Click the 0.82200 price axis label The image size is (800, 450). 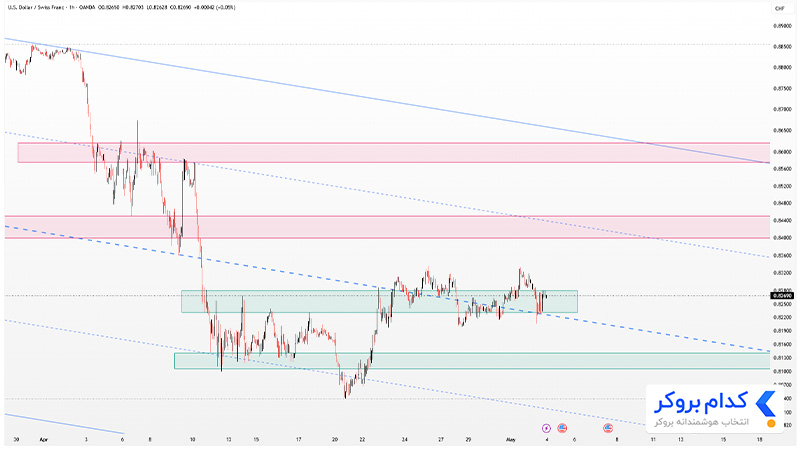click(782, 317)
